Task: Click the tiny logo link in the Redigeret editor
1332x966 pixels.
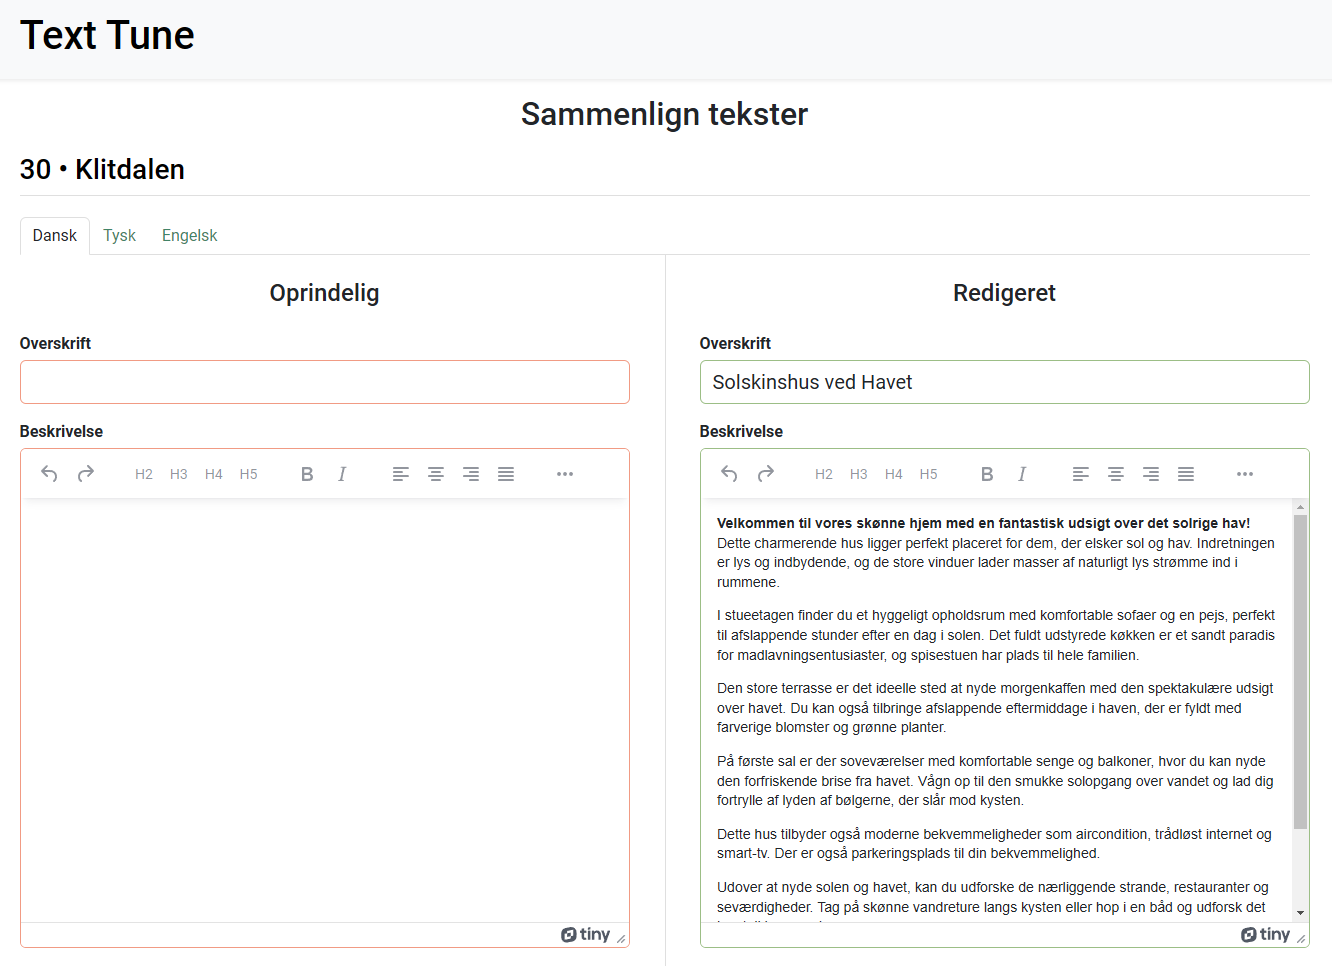Action: point(1266,934)
